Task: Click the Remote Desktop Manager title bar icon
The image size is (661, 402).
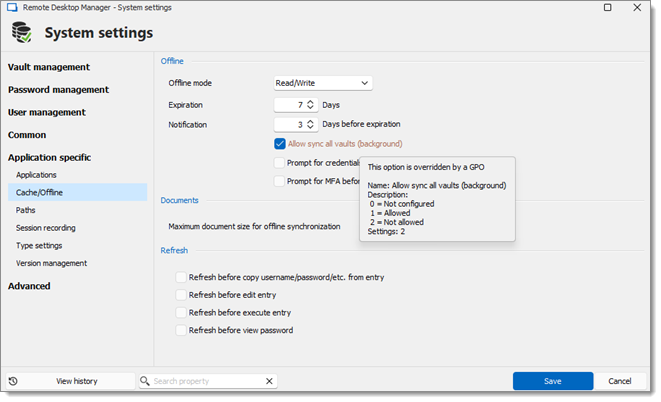Action: (x=12, y=7)
